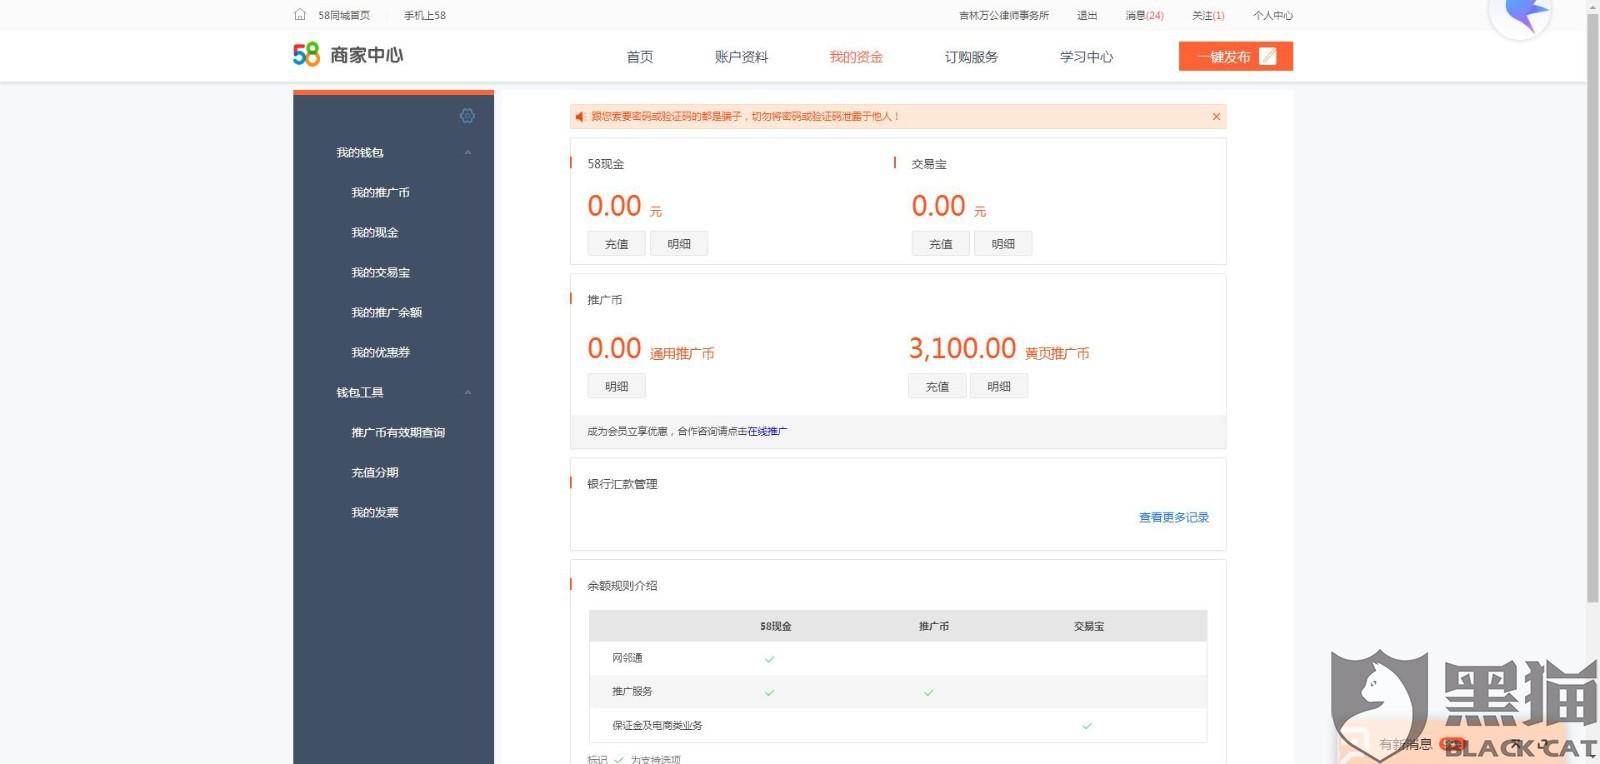The image size is (1600, 764).
Task: Open 消息(24) messages link
Action: (x=1144, y=16)
